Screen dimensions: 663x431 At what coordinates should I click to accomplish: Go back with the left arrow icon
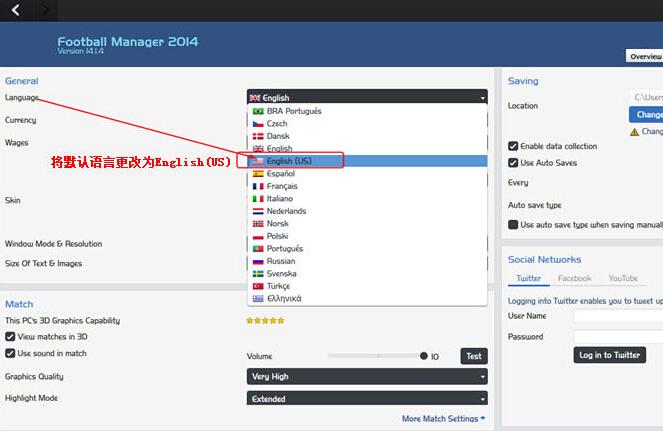(x=16, y=10)
